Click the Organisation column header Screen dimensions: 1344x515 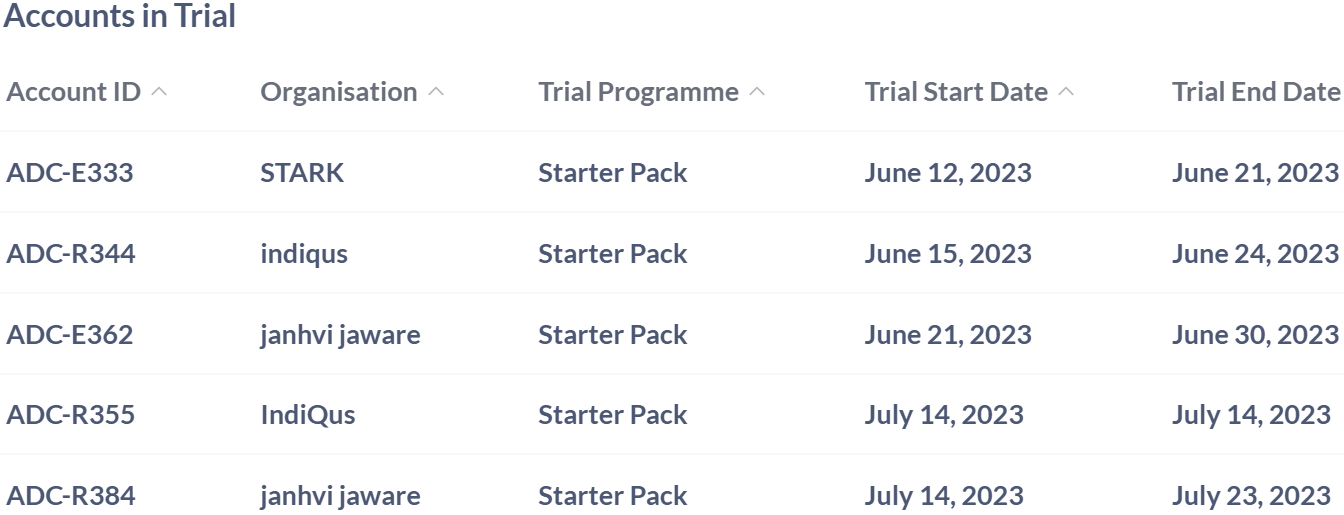[x=339, y=92]
